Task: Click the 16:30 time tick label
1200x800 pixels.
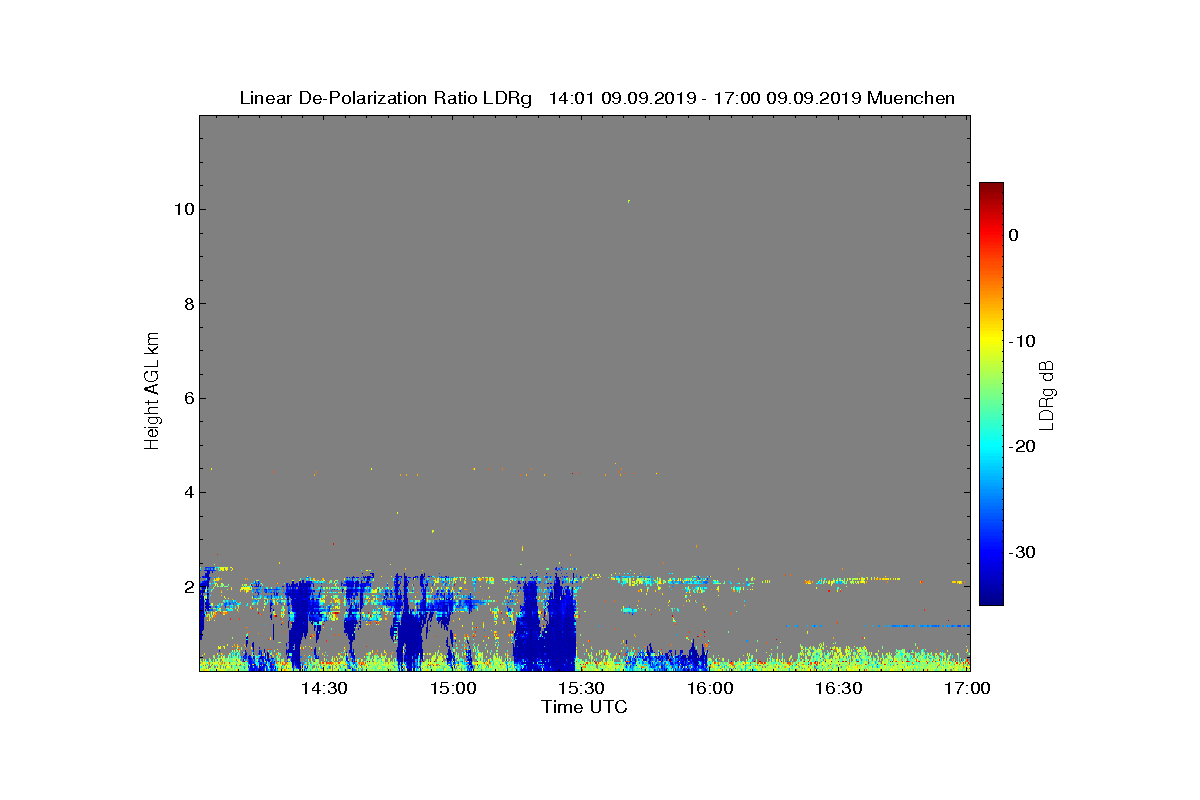Action: click(838, 688)
